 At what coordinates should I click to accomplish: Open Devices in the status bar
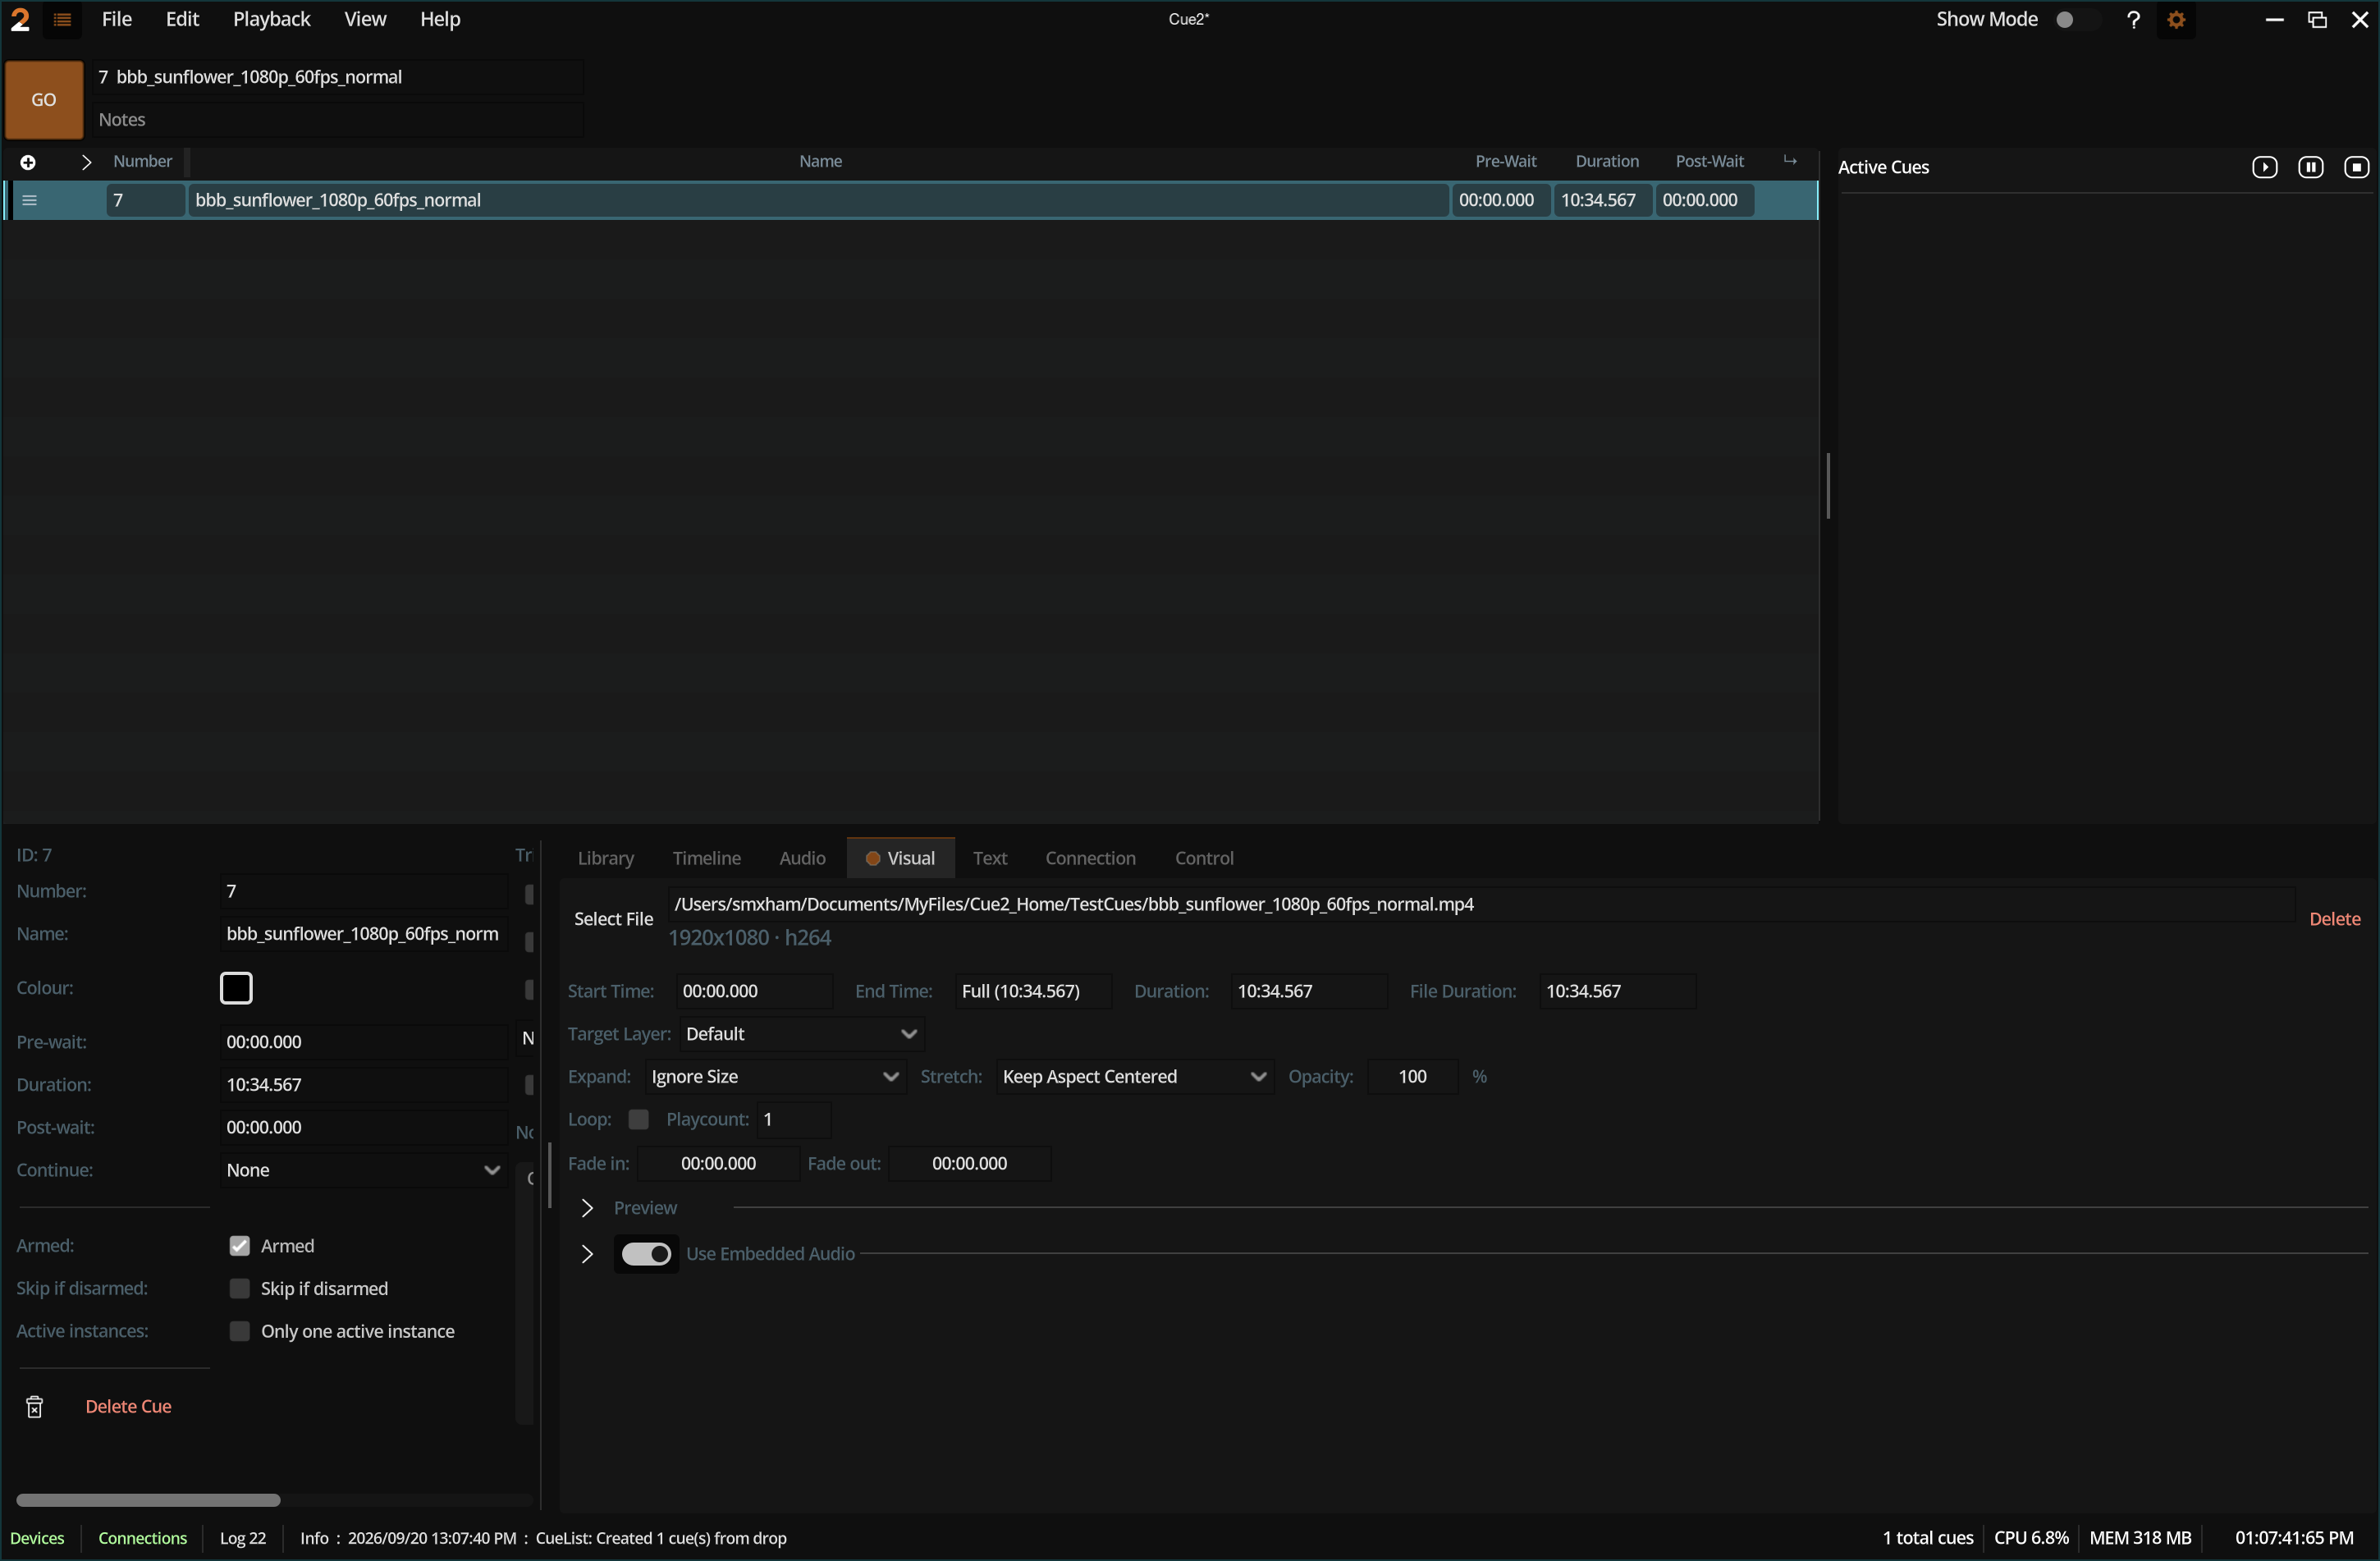[37, 1538]
